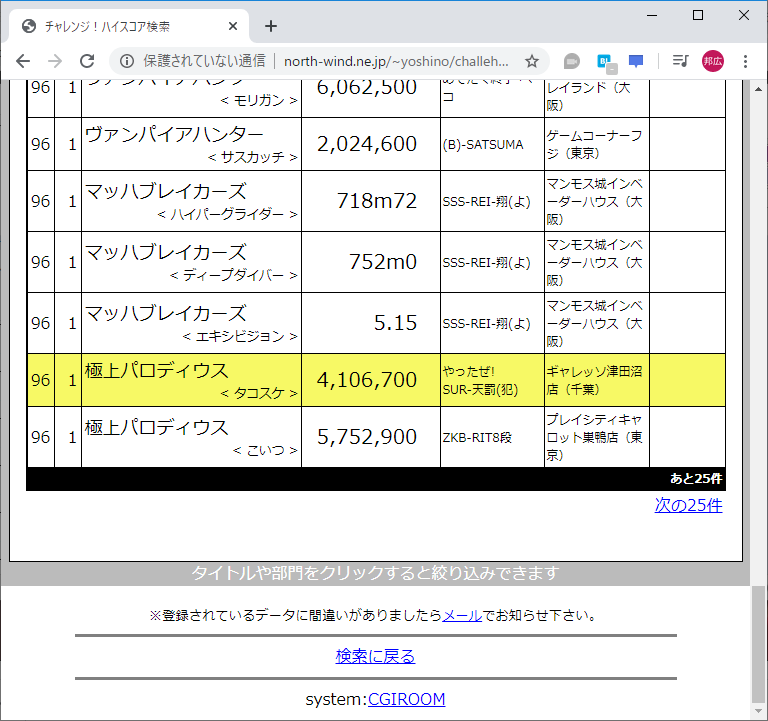Click the browser forward arrow

point(55,61)
